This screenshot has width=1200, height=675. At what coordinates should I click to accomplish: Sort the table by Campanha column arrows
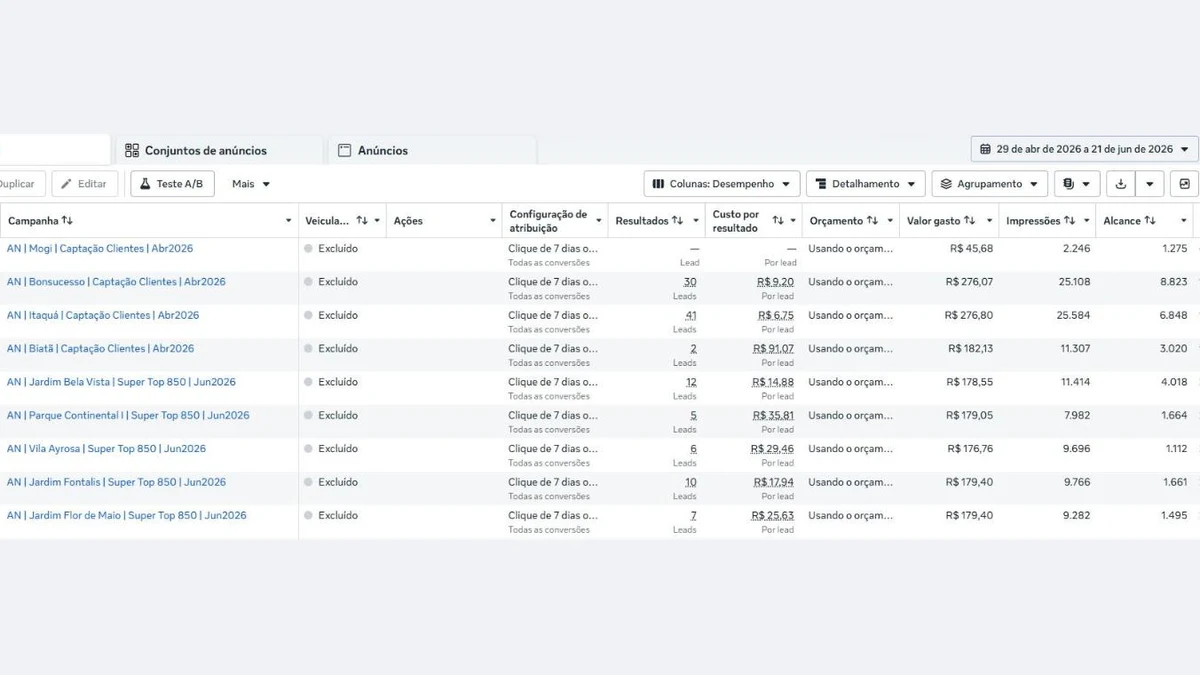(67, 221)
